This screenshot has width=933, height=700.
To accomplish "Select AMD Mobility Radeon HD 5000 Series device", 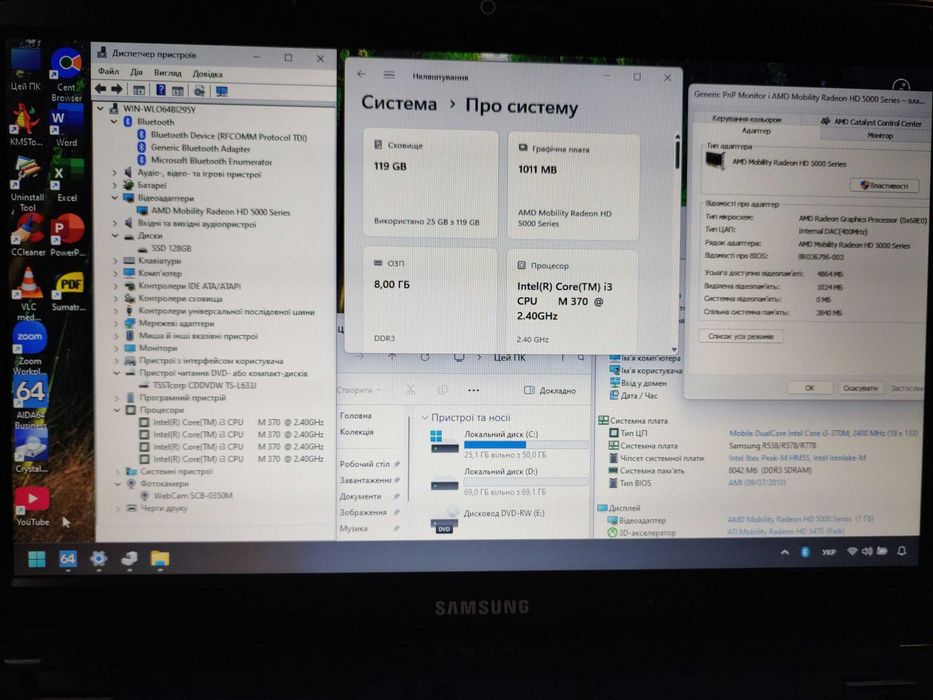I will (214, 211).
